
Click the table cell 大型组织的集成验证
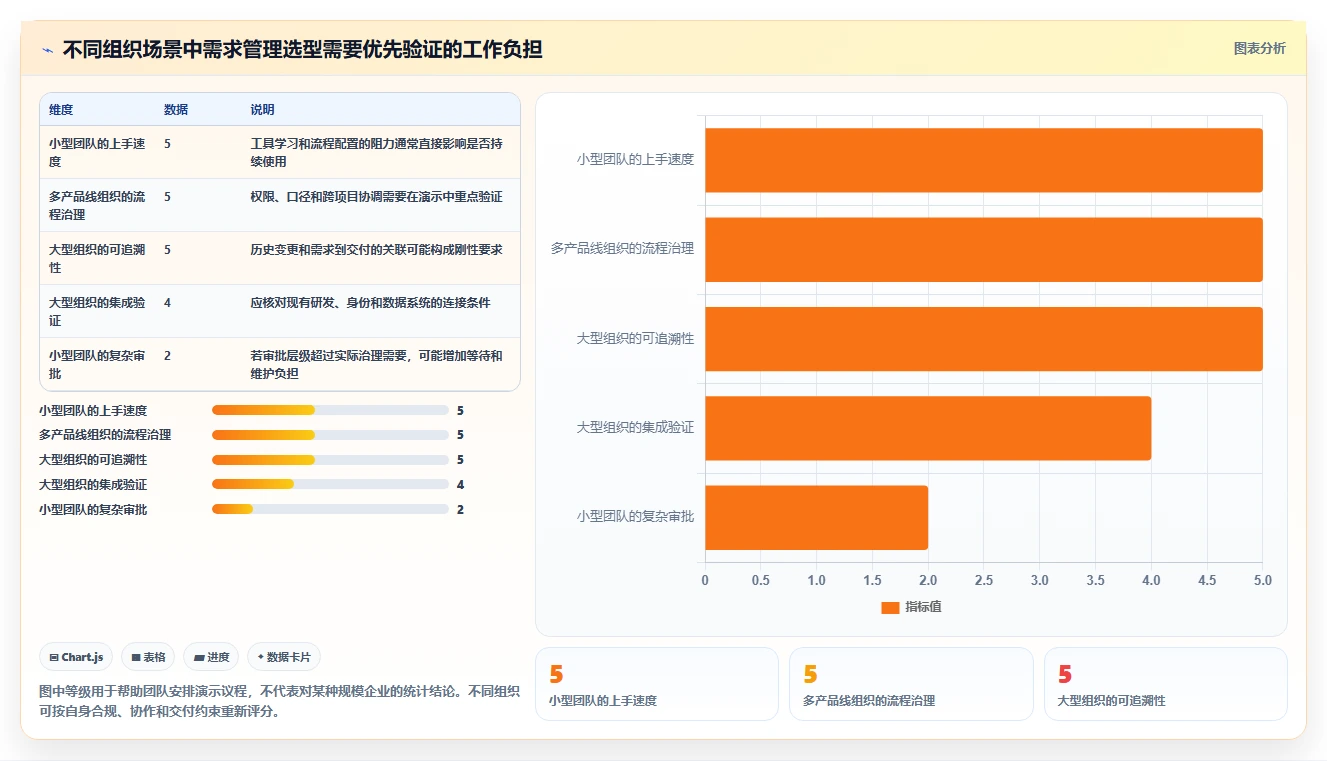pyautogui.click(x=97, y=311)
